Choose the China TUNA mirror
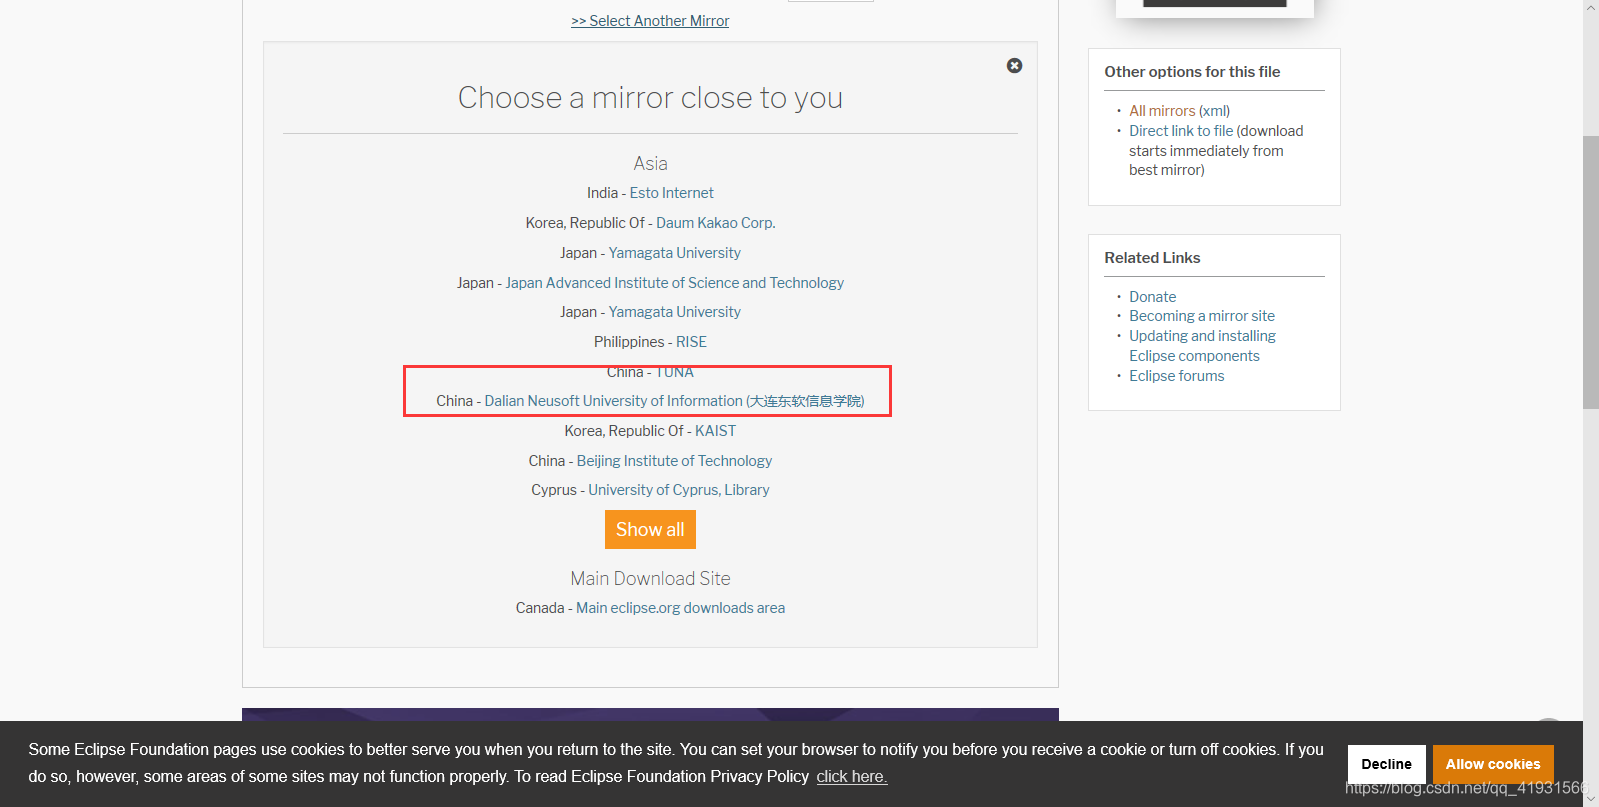Screen dimensions: 1599x807 [x=674, y=372]
